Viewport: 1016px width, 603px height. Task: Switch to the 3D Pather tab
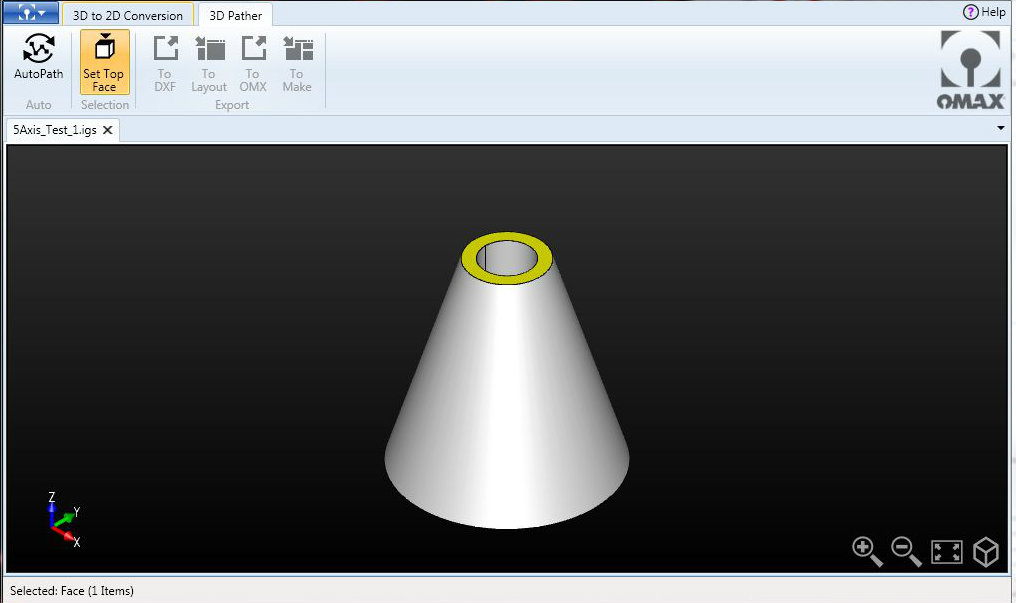(235, 15)
